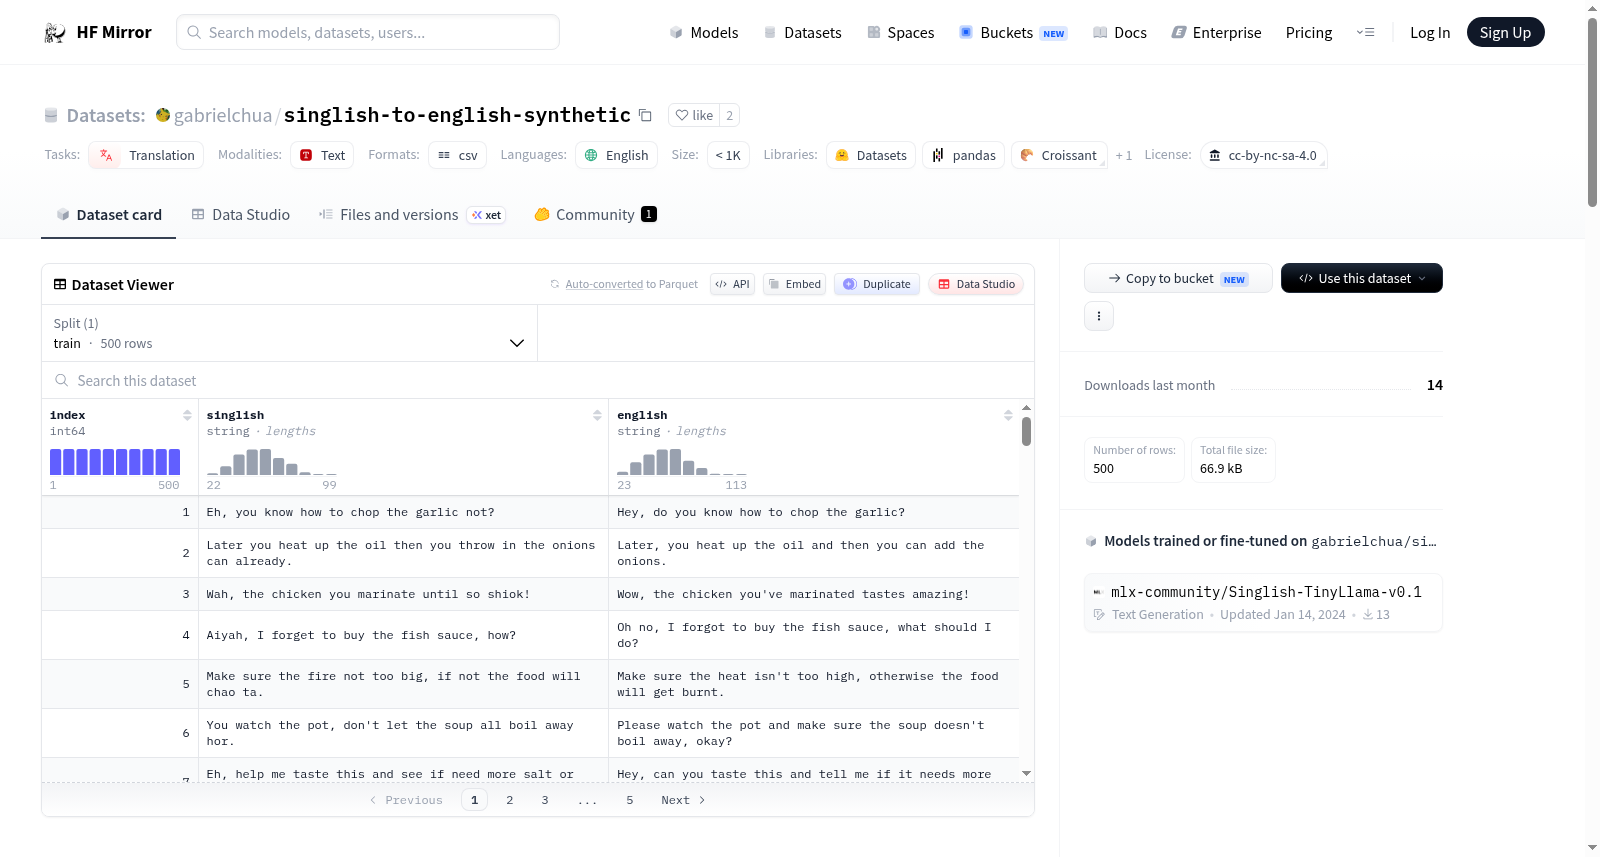Go to page 2 of results
1600x857 pixels.
510,800
